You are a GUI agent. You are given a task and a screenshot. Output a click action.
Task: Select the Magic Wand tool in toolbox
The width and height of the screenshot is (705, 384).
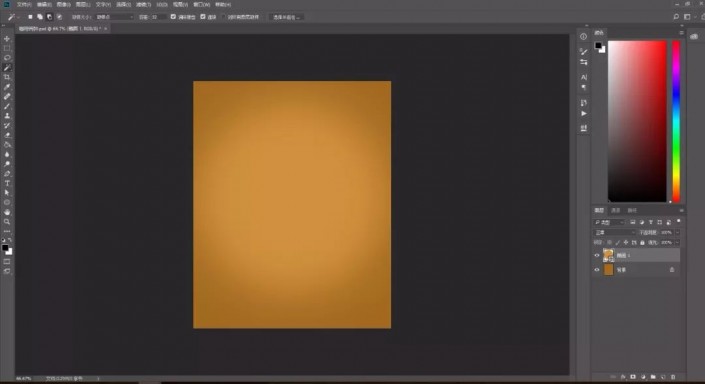click(x=7, y=67)
